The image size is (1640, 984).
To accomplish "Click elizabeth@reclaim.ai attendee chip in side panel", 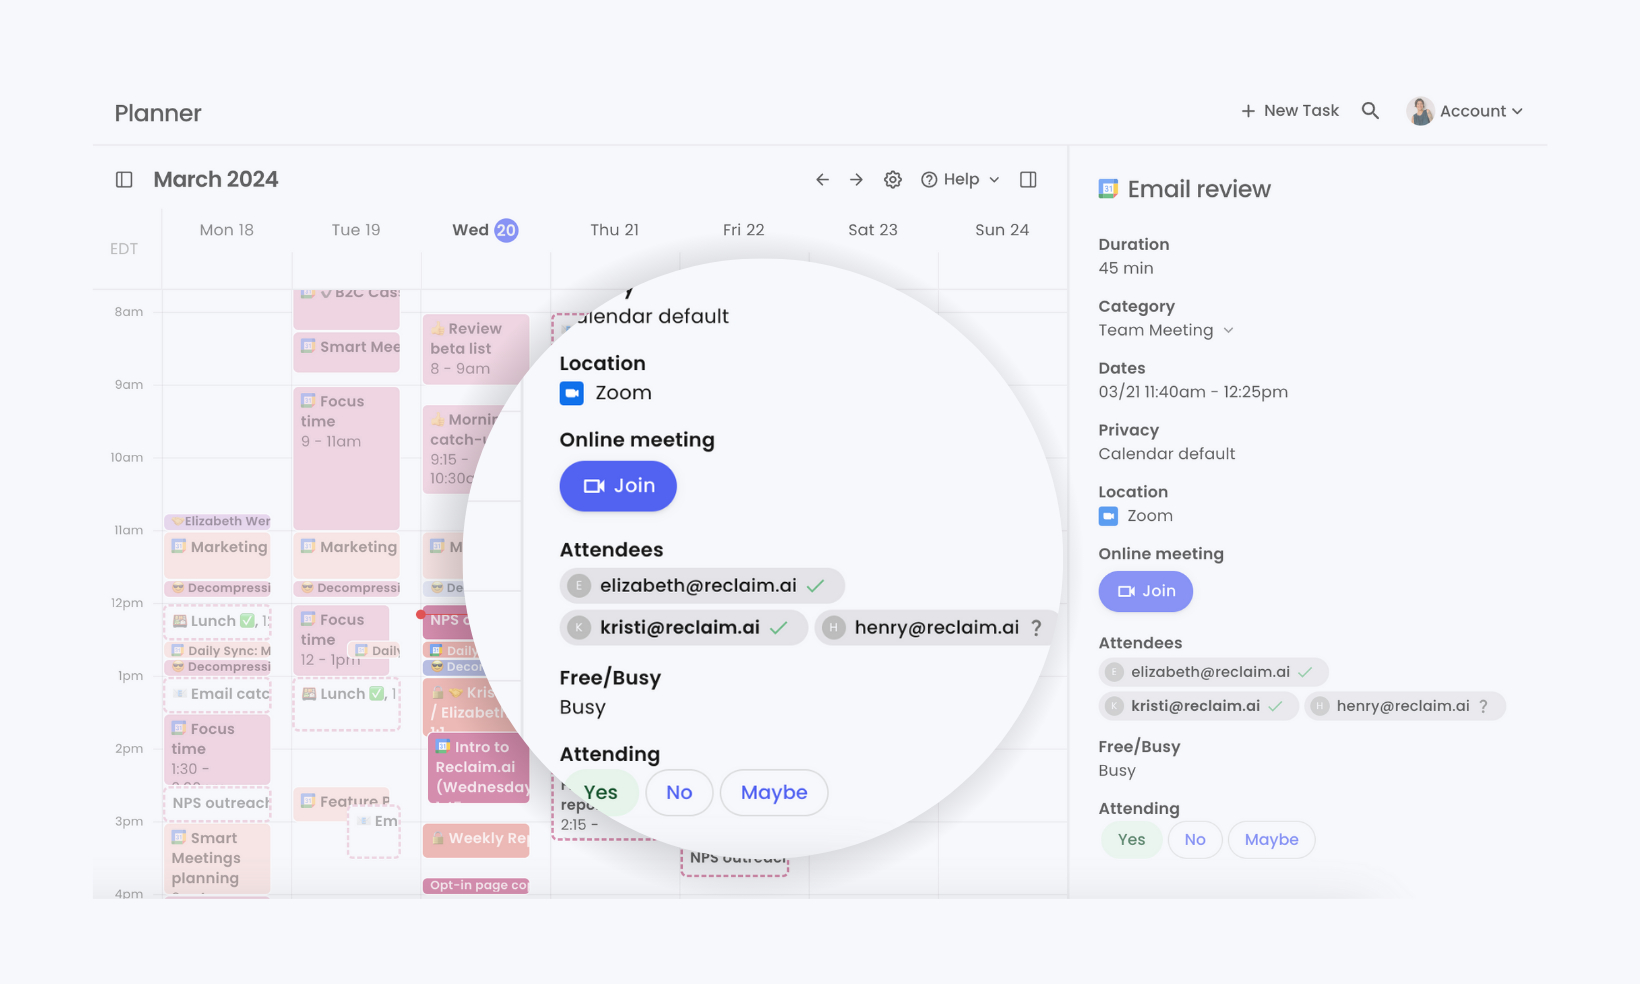I will [x=1213, y=672].
